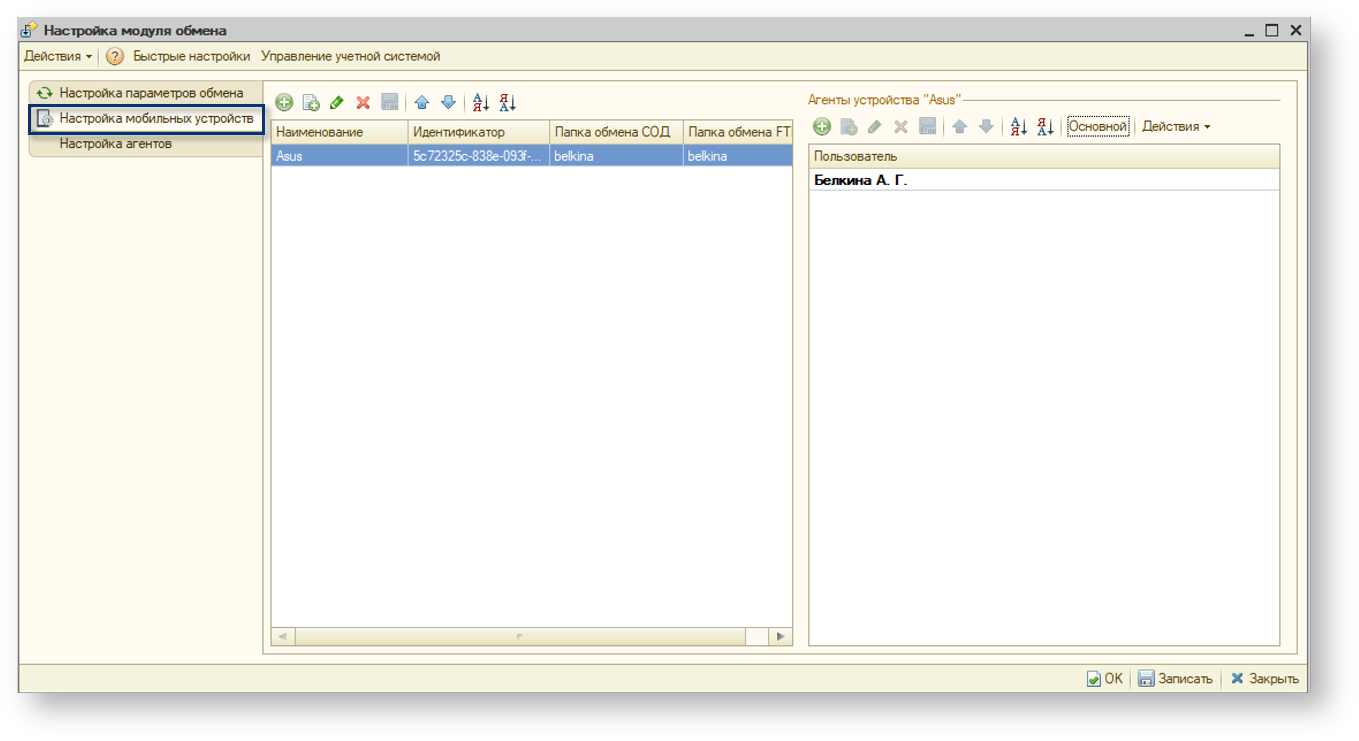Delete agent entry in agents toolbar
This screenshot has height=741, width=1359.
click(901, 127)
